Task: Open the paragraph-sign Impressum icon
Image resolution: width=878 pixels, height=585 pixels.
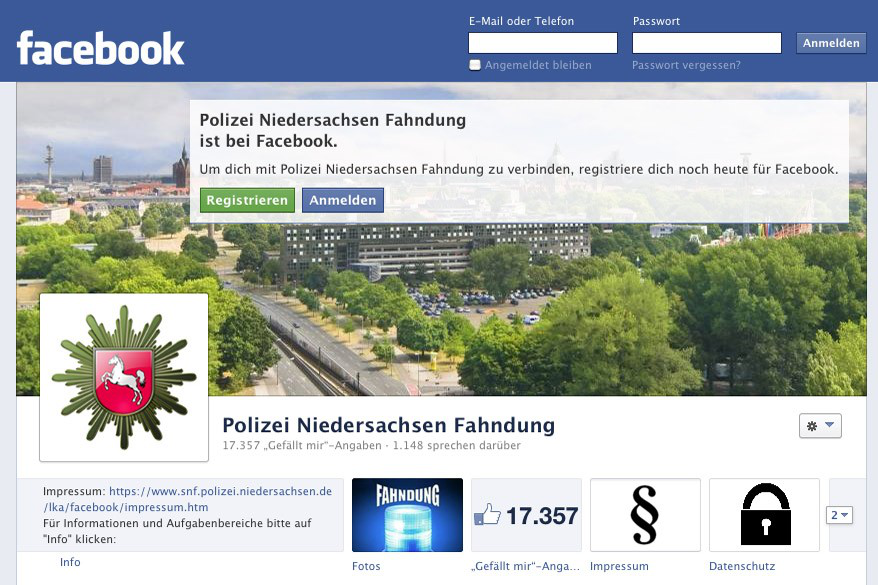Action: pyautogui.click(x=645, y=514)
